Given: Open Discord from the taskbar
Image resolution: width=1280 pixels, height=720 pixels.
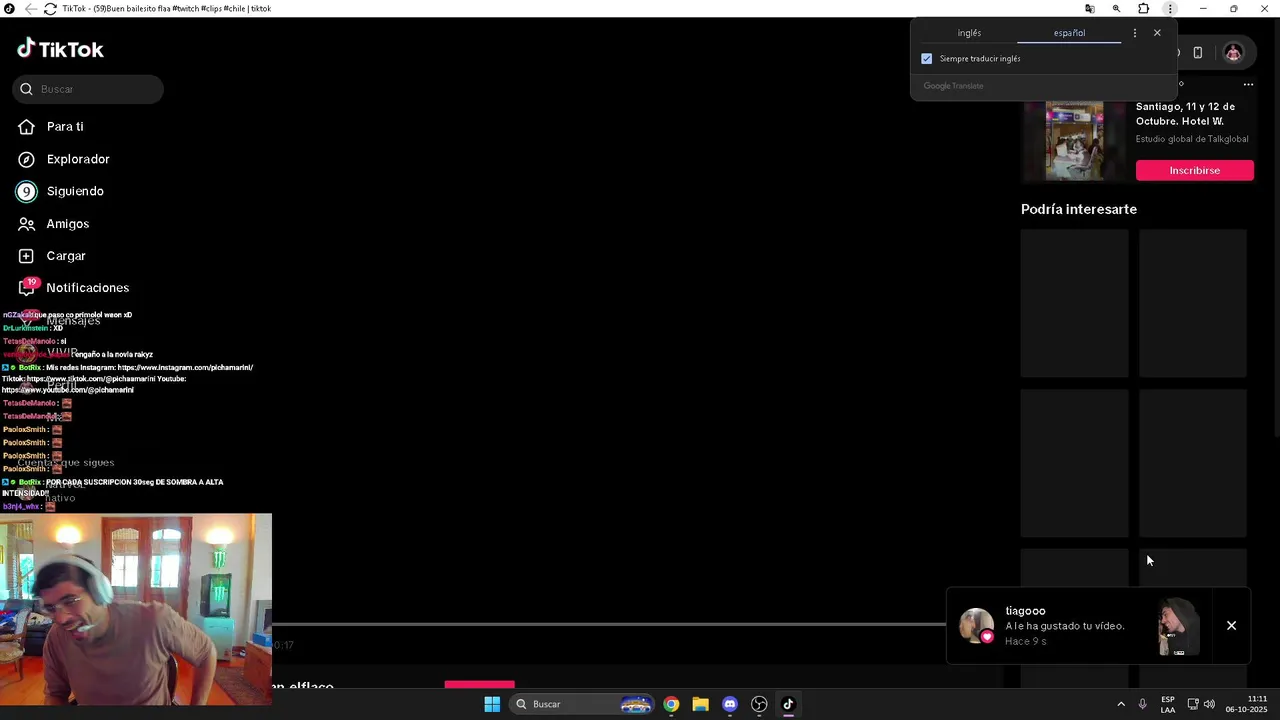Looking at the screenshot, I should tap(730, 704).
